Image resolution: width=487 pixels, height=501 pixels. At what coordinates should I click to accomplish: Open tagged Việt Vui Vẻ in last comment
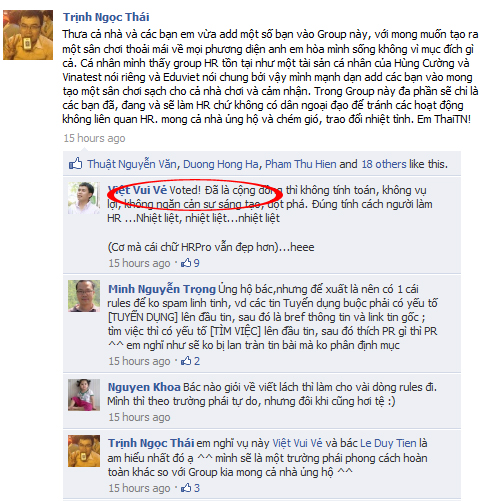tap(297, 443)
